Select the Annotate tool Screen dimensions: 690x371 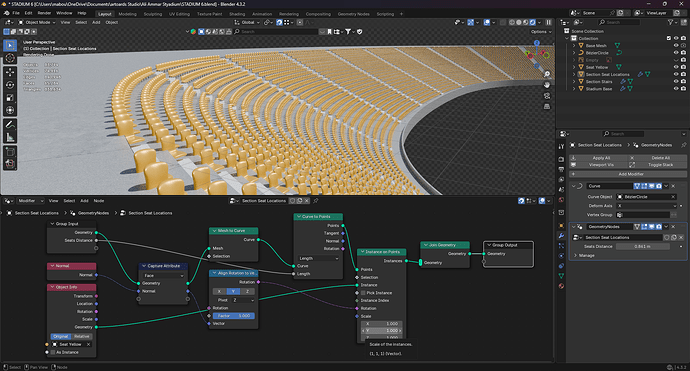tap(10, 125)
